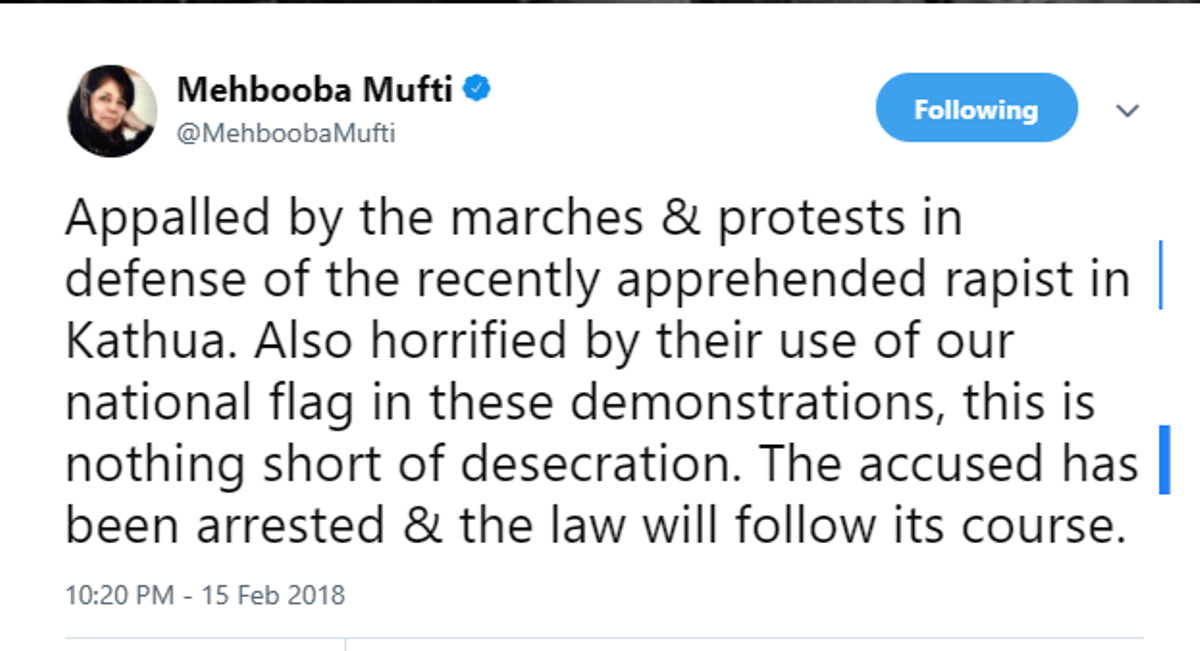This screenshot has width=1200, height=651.
Task: Toggle the blue Following button
Action: [x=976, y=108]
